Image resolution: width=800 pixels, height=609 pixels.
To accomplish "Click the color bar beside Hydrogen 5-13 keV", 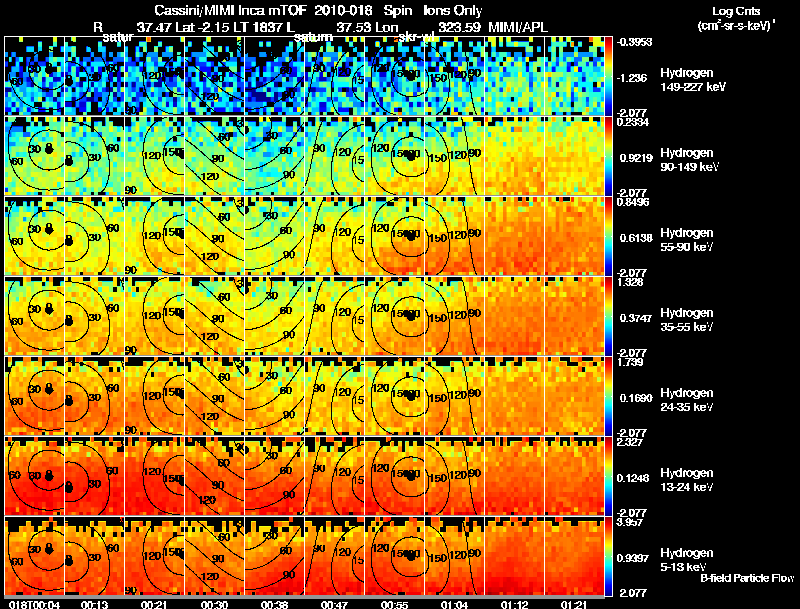I will coord(608,557).
